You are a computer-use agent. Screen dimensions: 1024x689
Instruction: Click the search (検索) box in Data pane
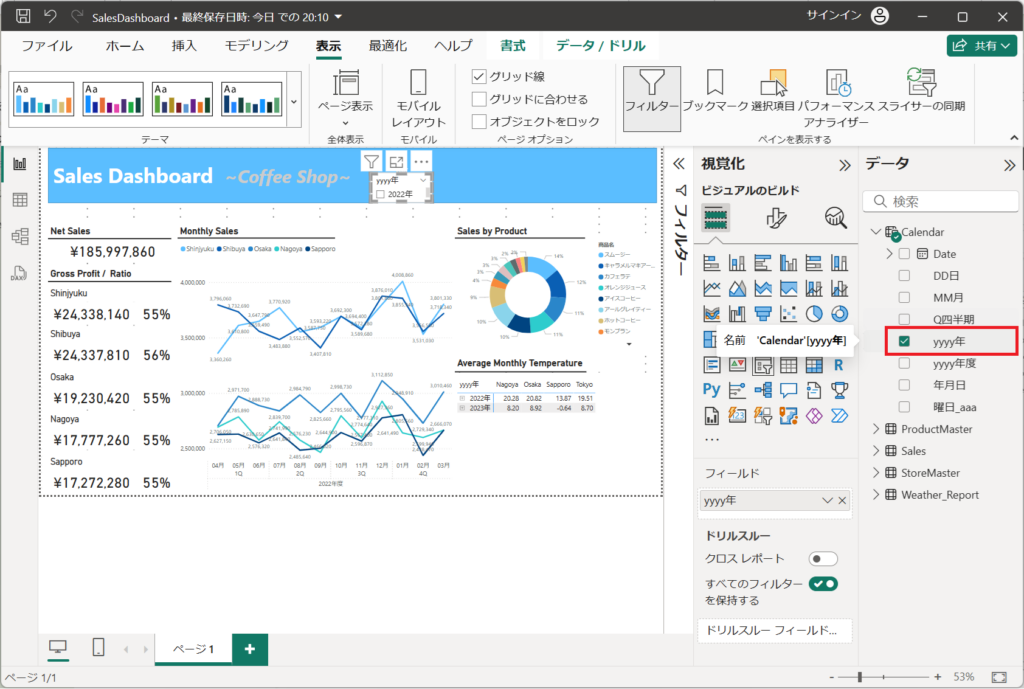click(940, 201)
